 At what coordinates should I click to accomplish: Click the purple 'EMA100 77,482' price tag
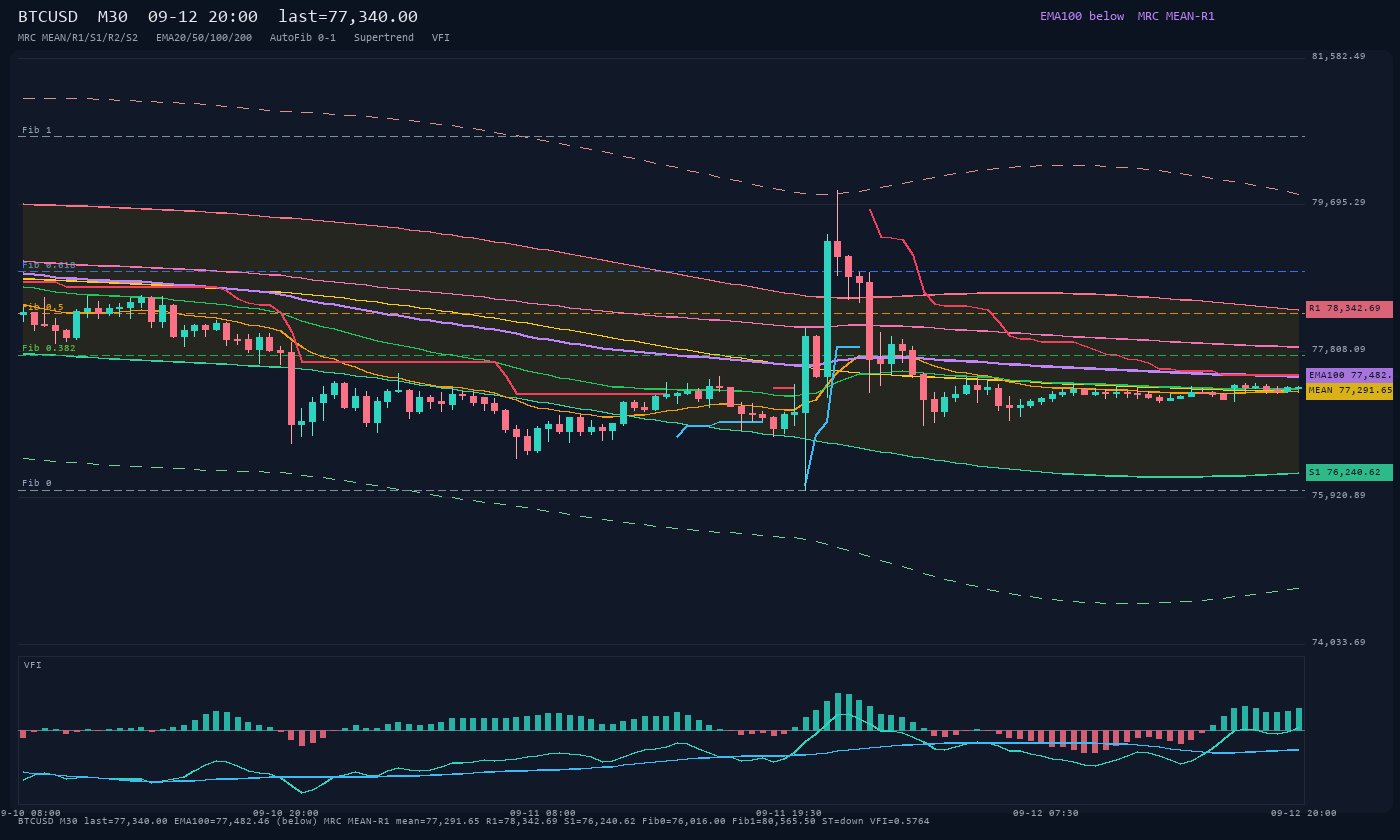(x=1349, y=375)
